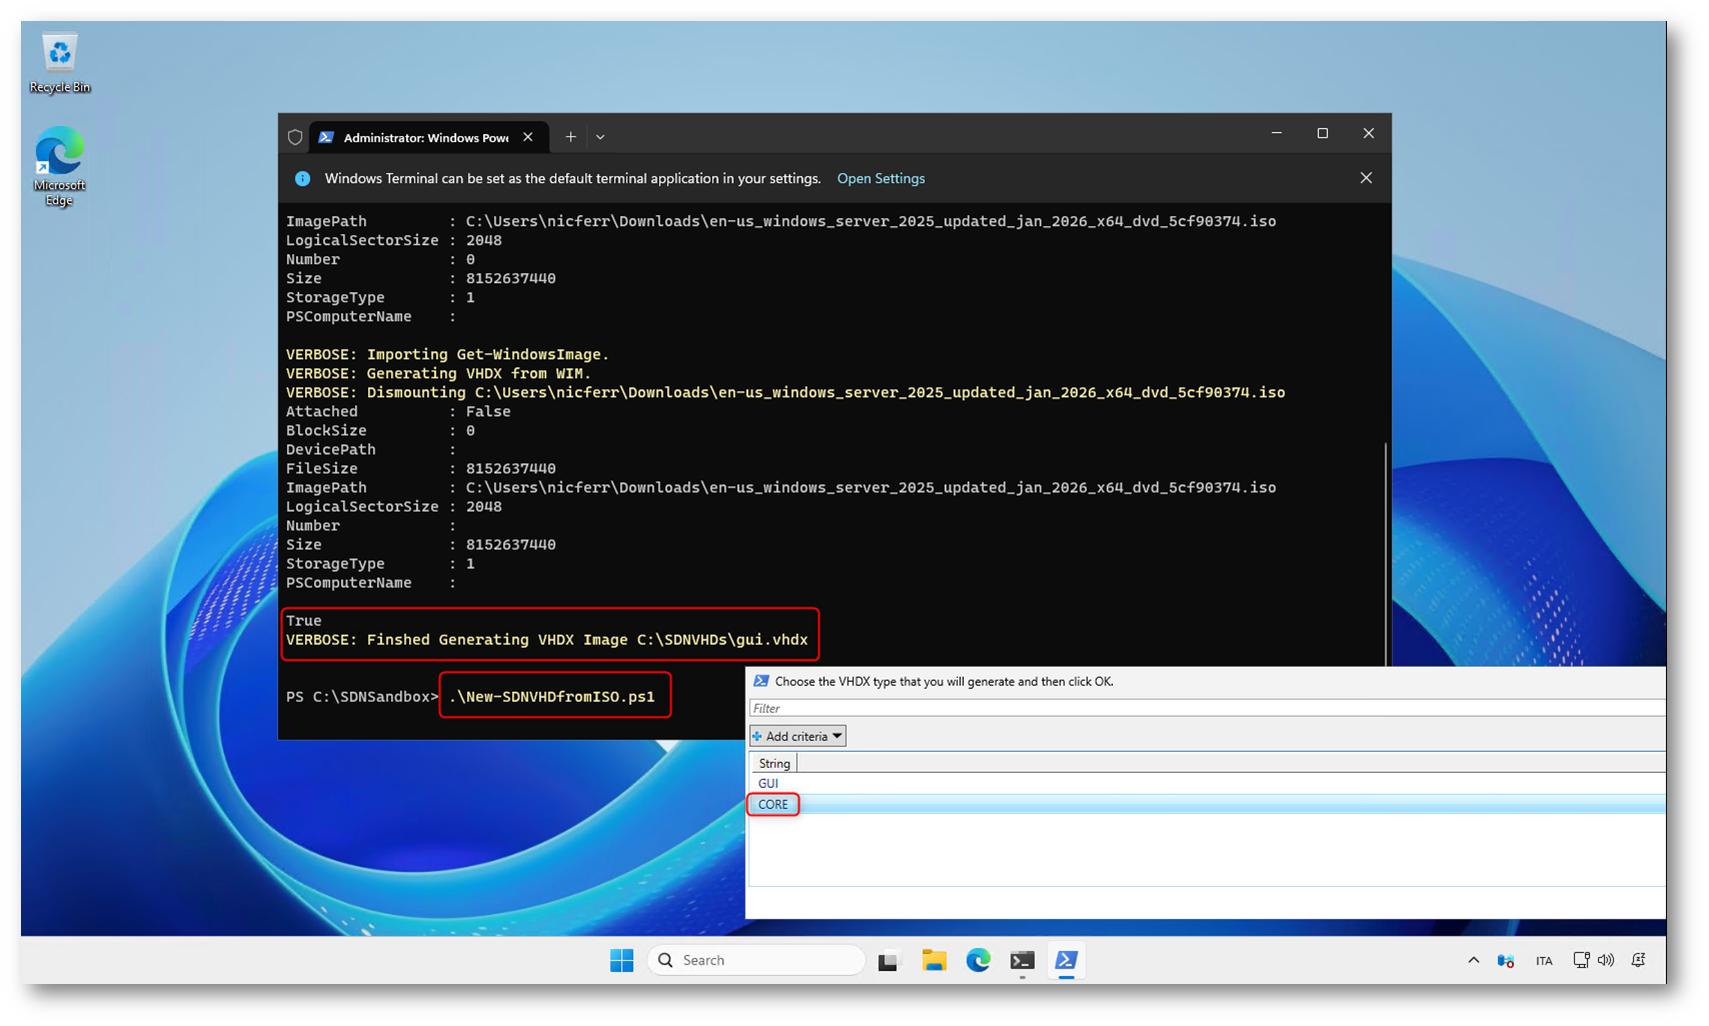
Task: Open the new tab profile dropdown
Action: pos(600,137)
